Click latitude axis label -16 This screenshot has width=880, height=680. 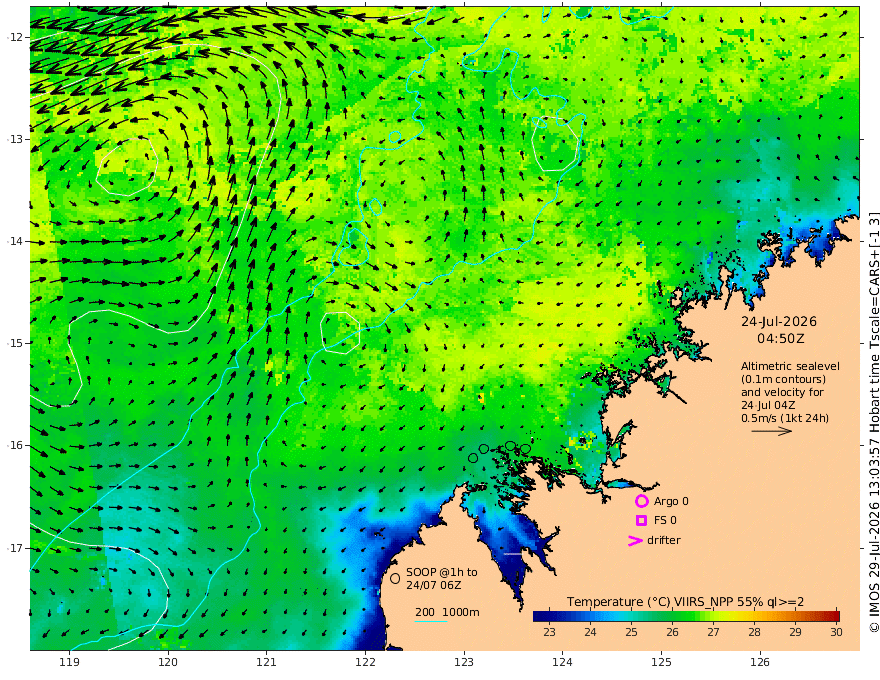click(x=16, y=445)
